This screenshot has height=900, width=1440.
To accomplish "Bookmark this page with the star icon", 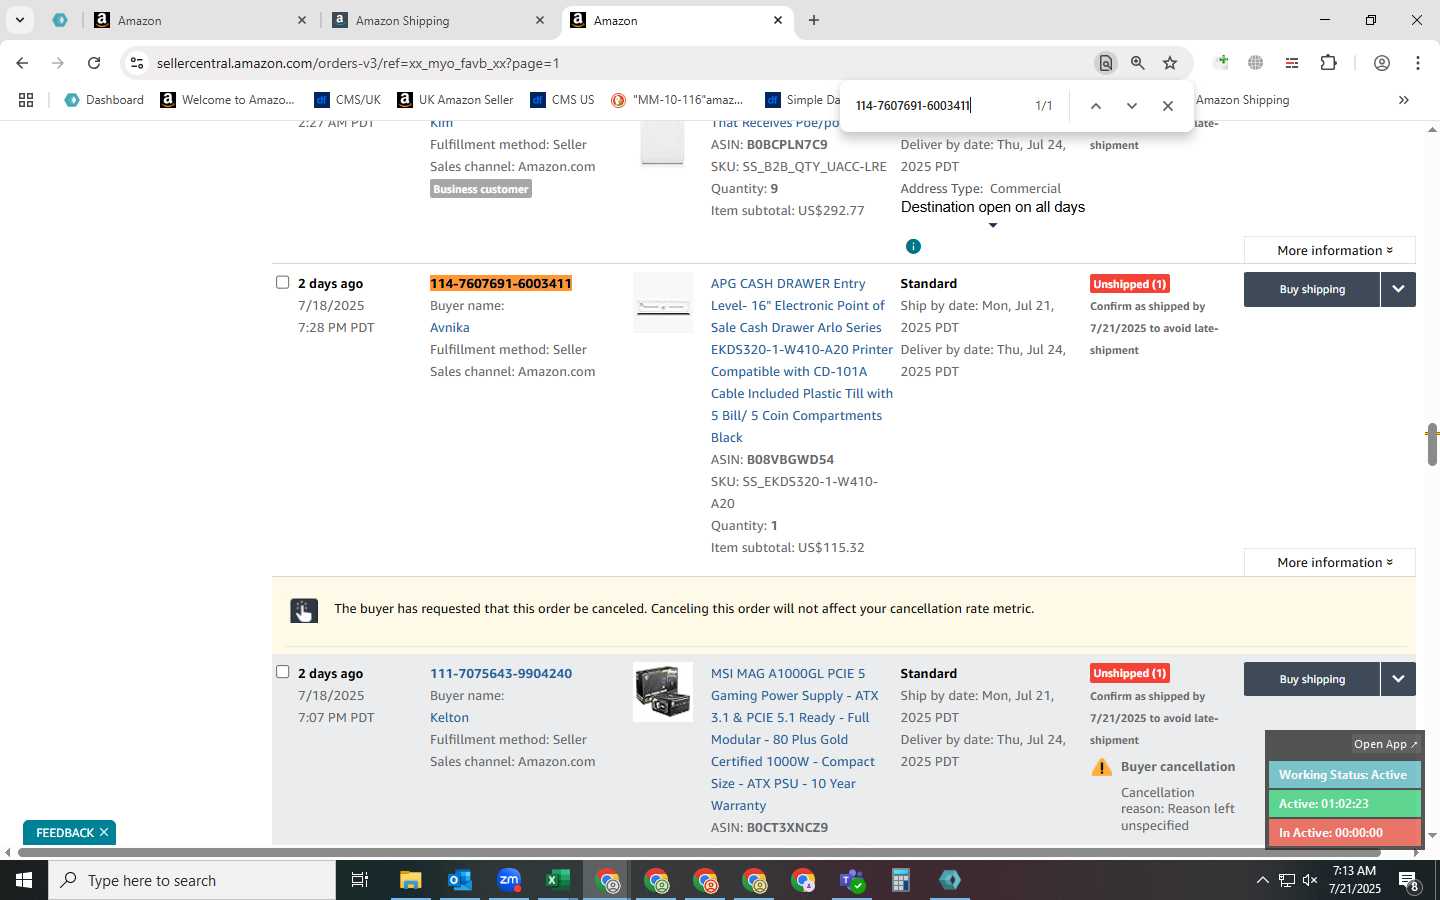I will coord(1170,63).
